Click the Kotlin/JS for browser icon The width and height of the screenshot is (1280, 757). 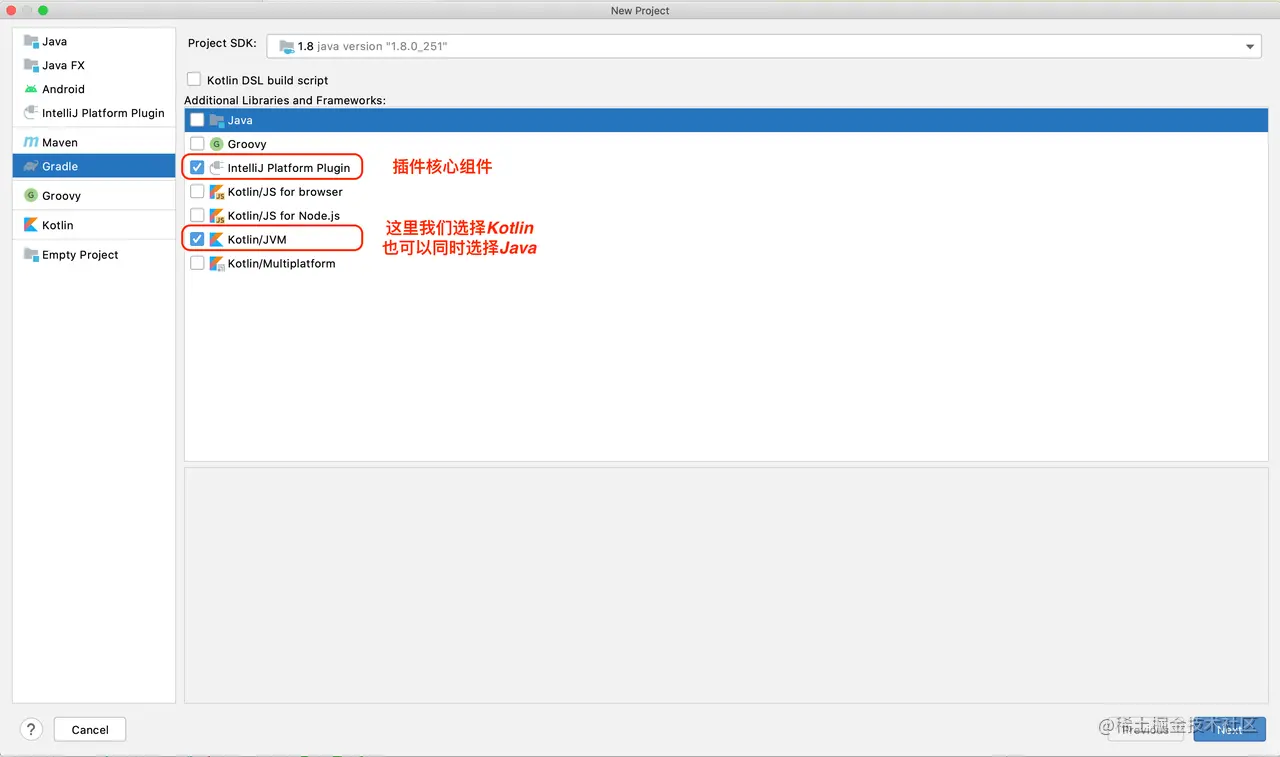217,192
